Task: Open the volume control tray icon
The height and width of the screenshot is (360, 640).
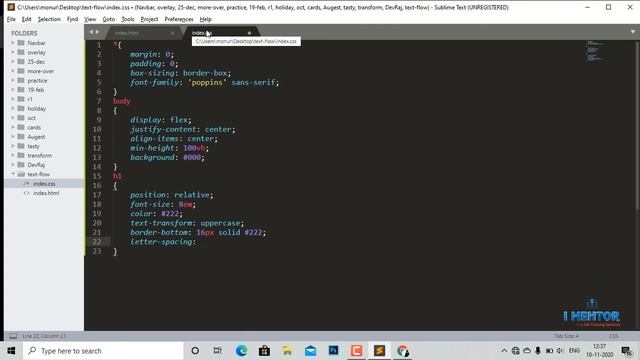Action: coord(560,351)
